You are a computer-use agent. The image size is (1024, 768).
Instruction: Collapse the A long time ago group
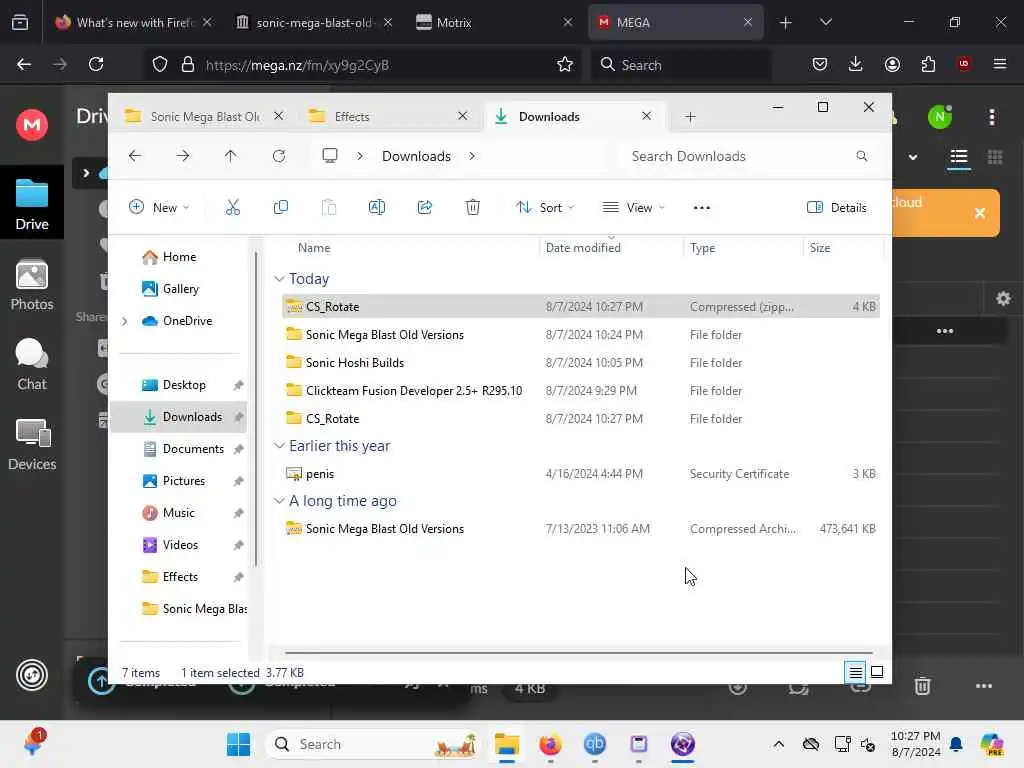[x=279, y=501]
